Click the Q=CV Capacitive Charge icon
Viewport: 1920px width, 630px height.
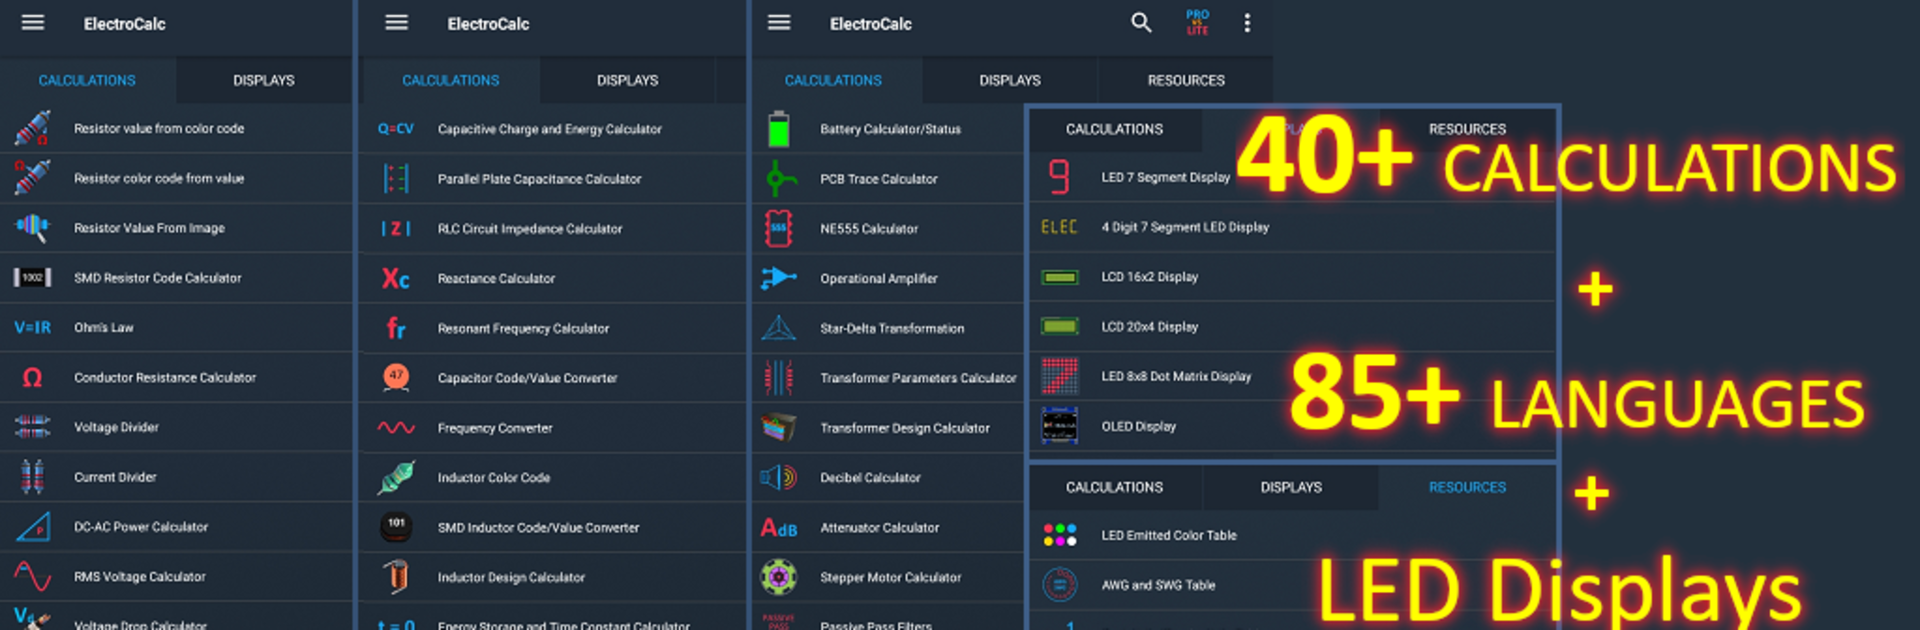[396, 129]
